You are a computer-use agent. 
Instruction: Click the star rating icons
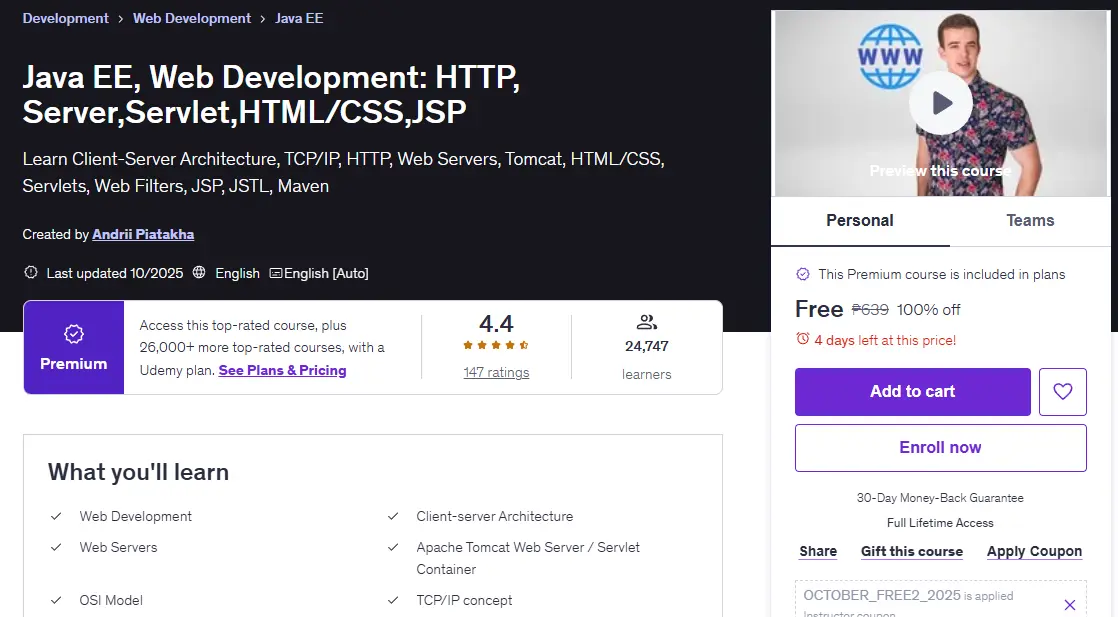tap(496, 345)
